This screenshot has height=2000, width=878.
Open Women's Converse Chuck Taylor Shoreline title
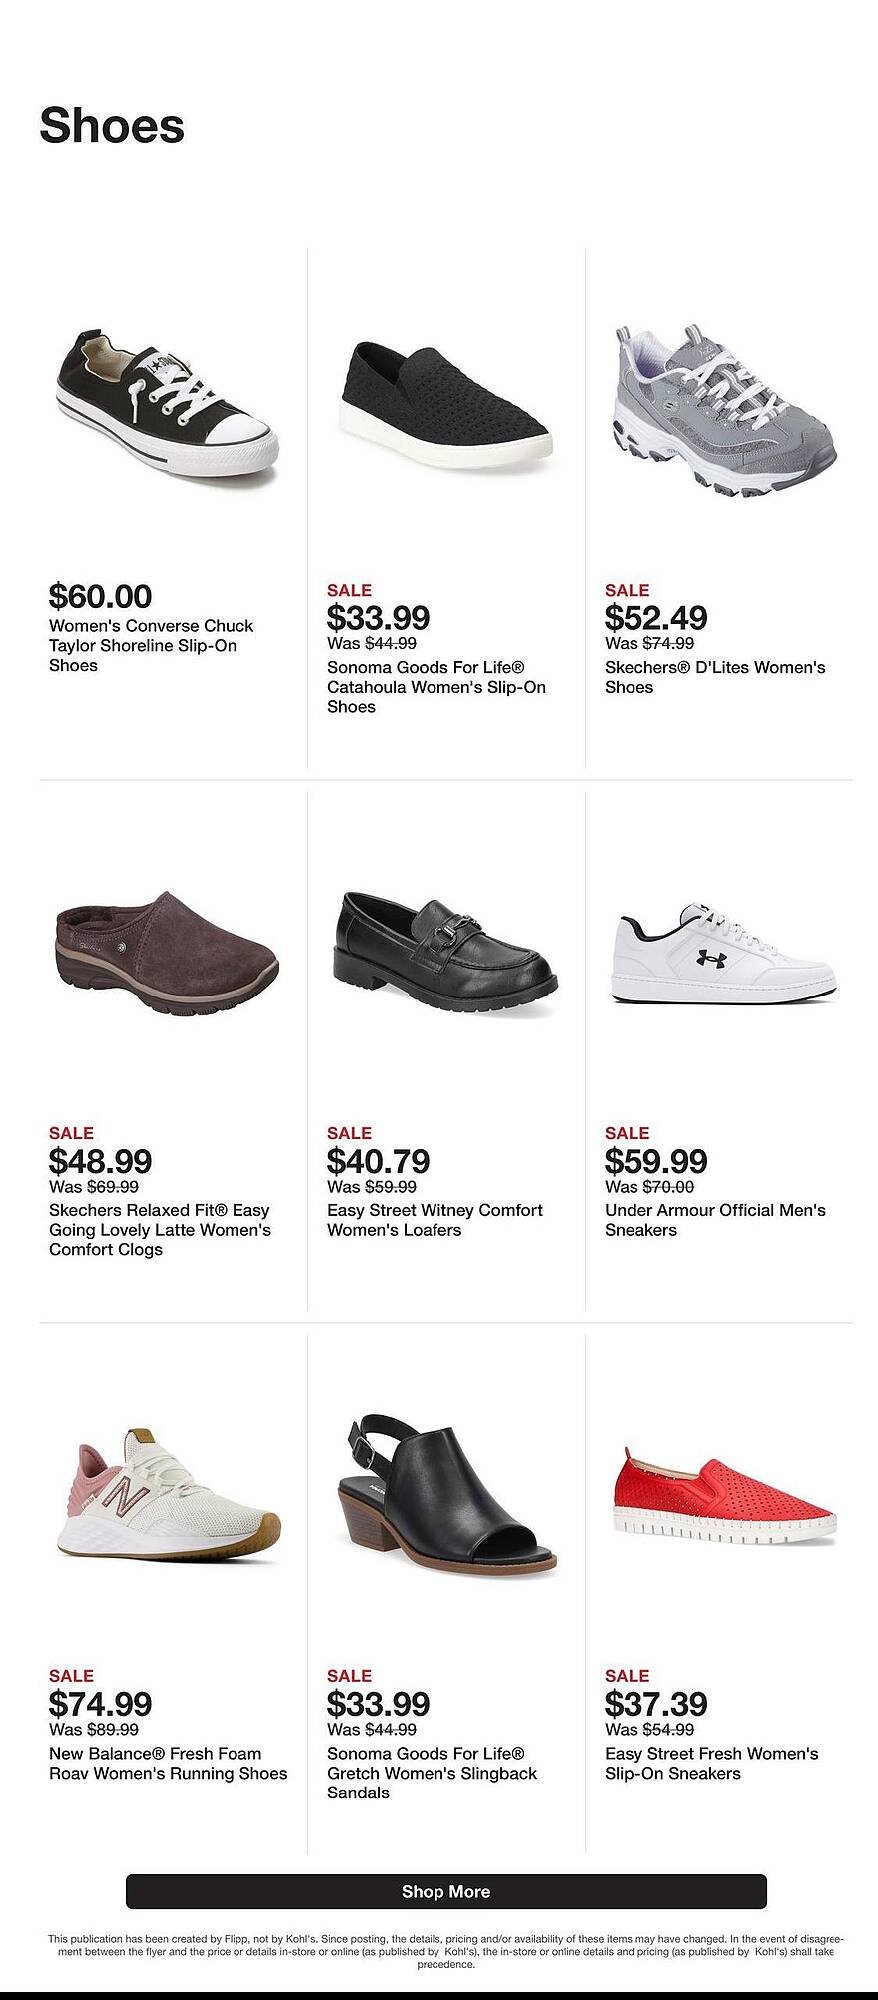click(x=151, y=646)
